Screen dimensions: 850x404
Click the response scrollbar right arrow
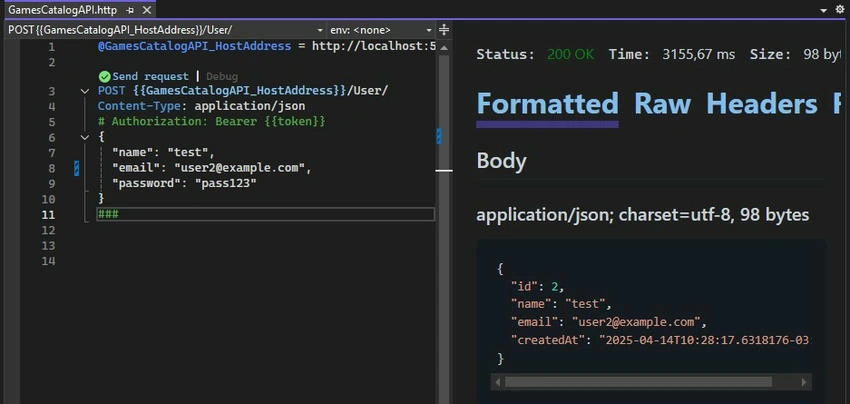tap(805, 382)
